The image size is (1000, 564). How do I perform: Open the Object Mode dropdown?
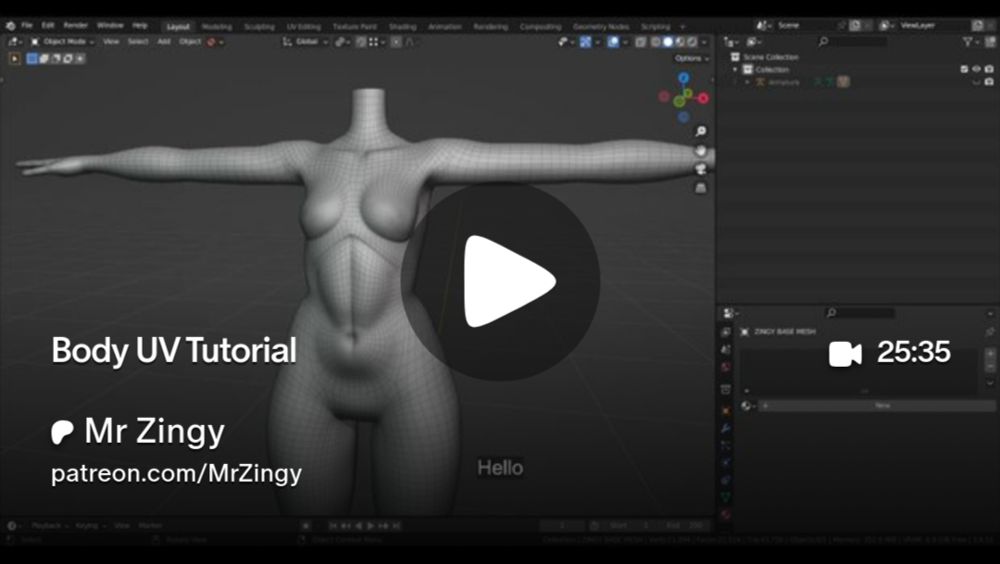[x=62, y=41]
